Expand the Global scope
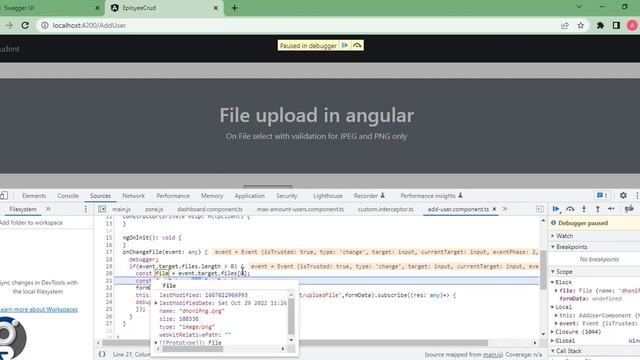Screen dimensions: 640x360 click(553, 340)
